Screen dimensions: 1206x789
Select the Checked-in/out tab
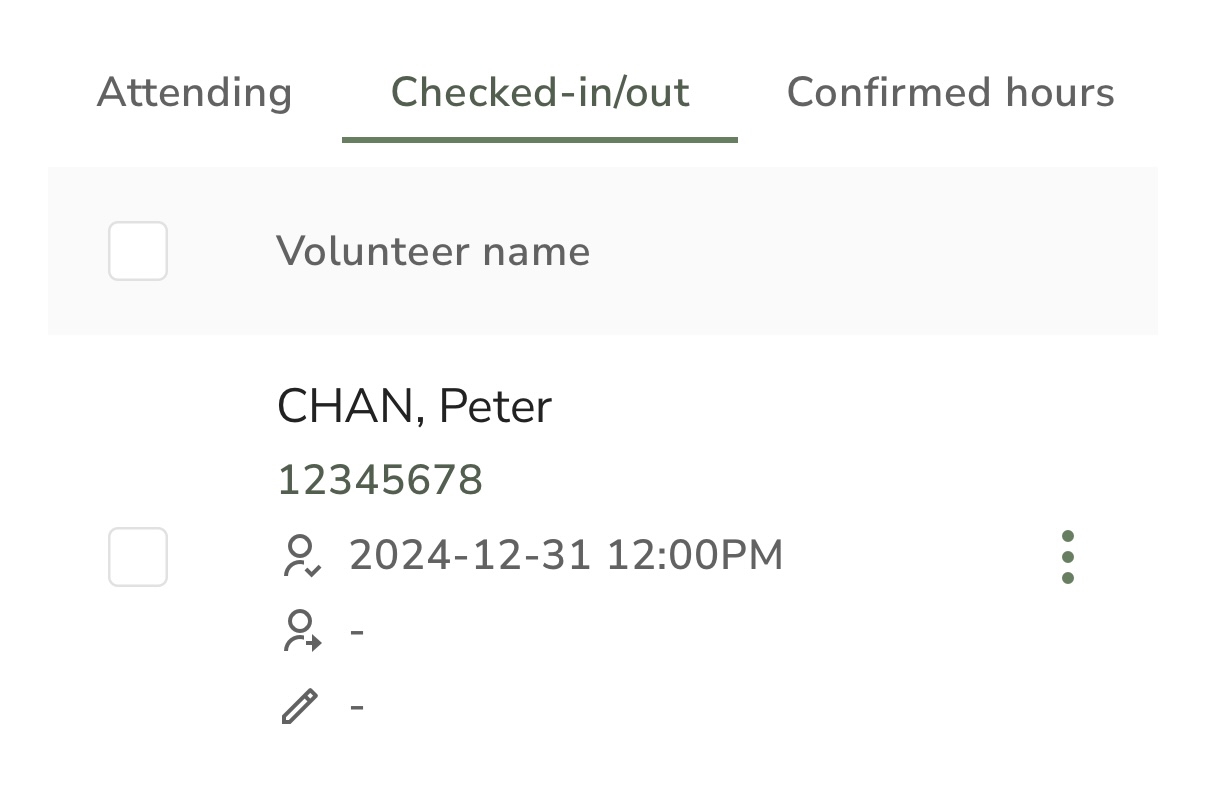[540, 93]
